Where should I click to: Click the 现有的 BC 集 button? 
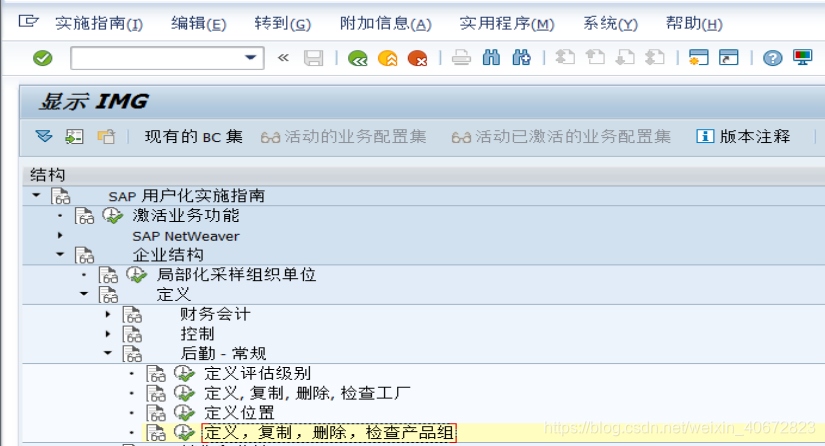coord(194,137)
